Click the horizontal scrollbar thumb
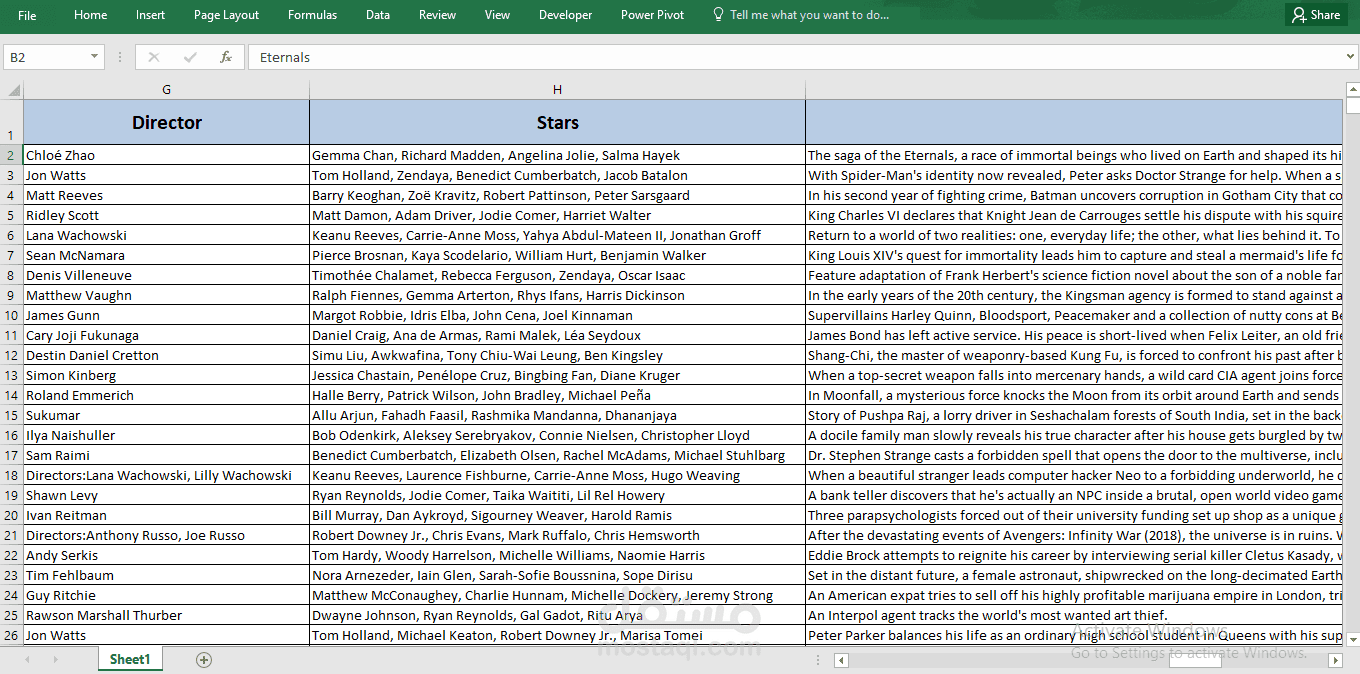 (1196, 660)
